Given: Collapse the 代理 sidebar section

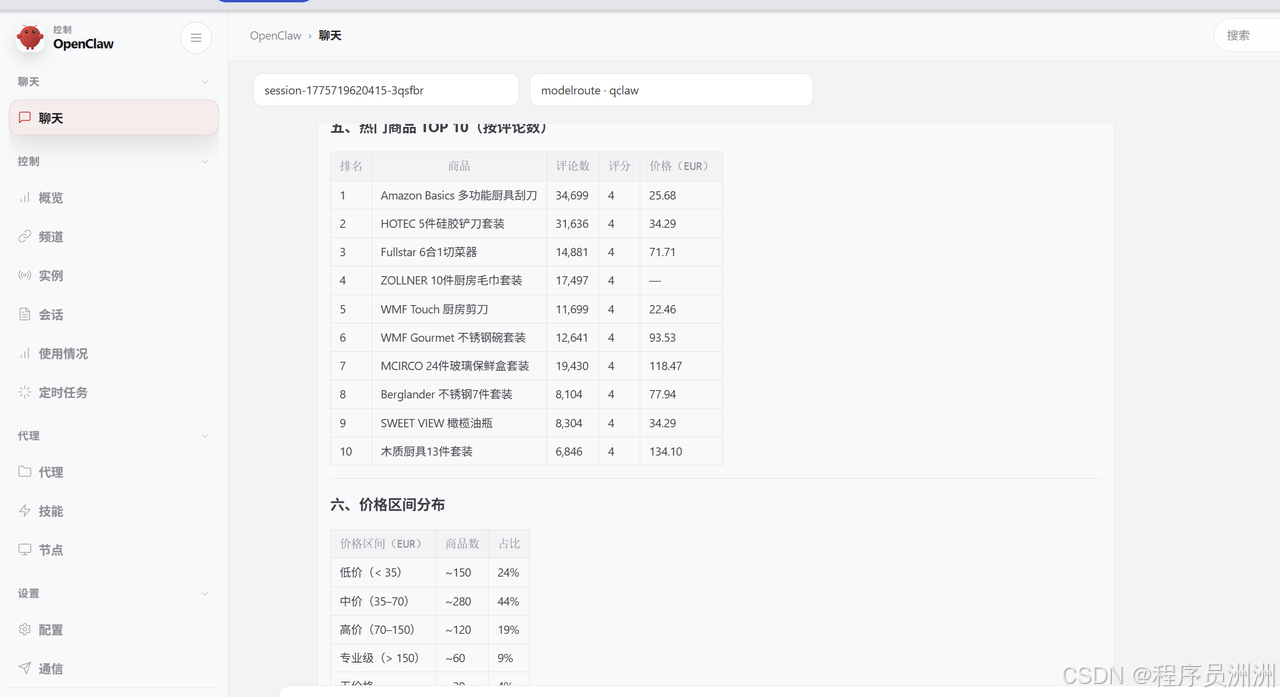Looking at the screenshot, I should (x=205, y=436).
